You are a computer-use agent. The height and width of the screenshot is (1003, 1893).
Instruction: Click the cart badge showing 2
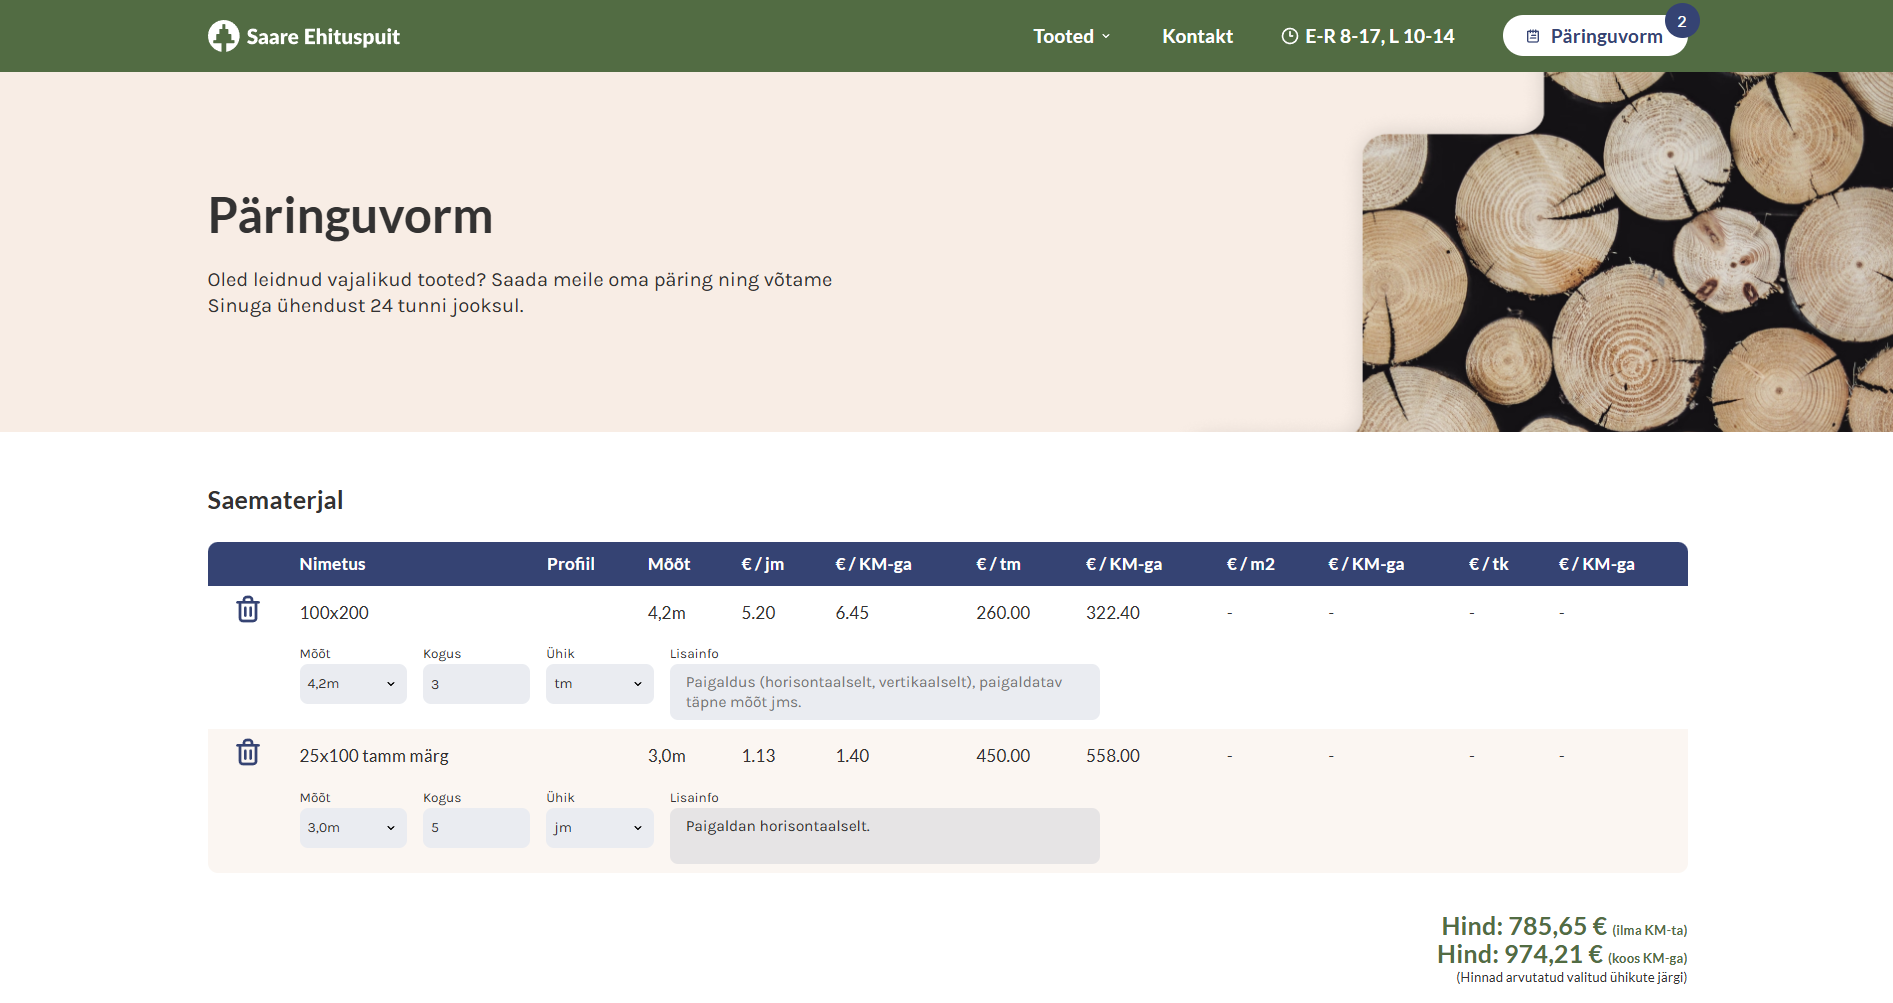1681,22
